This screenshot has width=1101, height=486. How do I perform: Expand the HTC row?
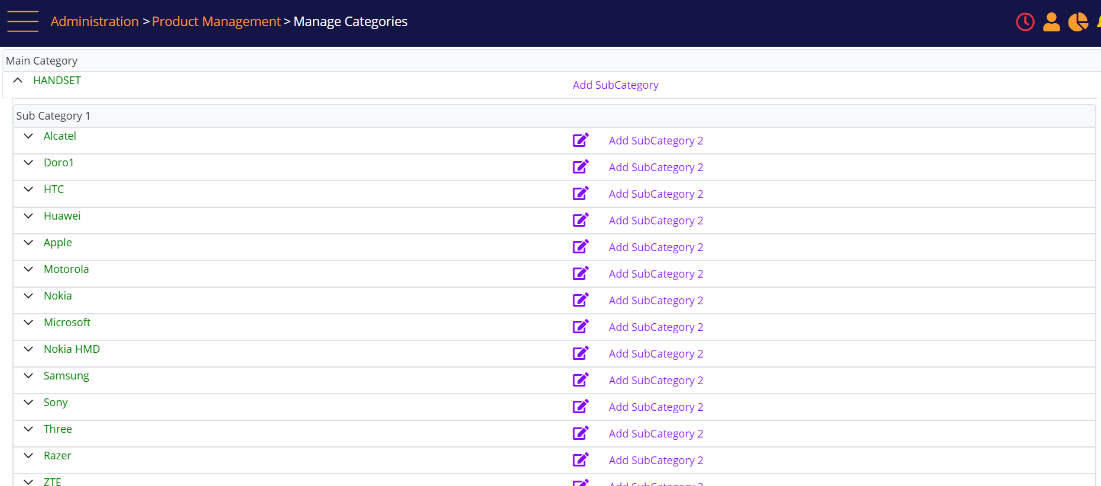coord(28,190)
